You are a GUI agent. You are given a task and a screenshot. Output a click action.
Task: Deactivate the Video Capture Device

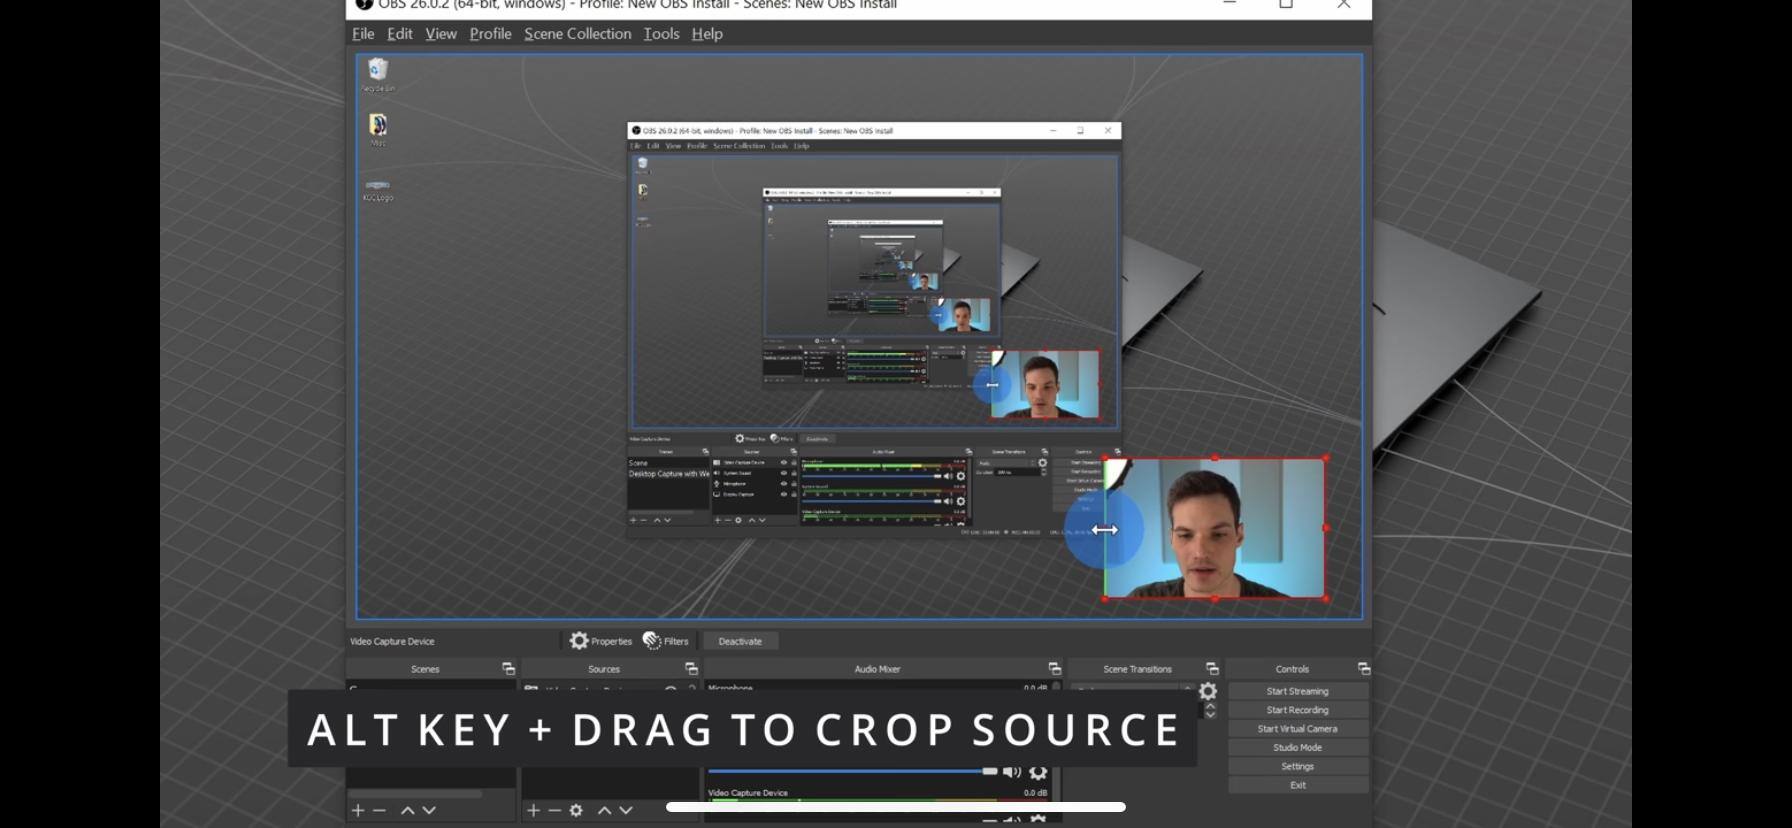click(x=740, y=641)
